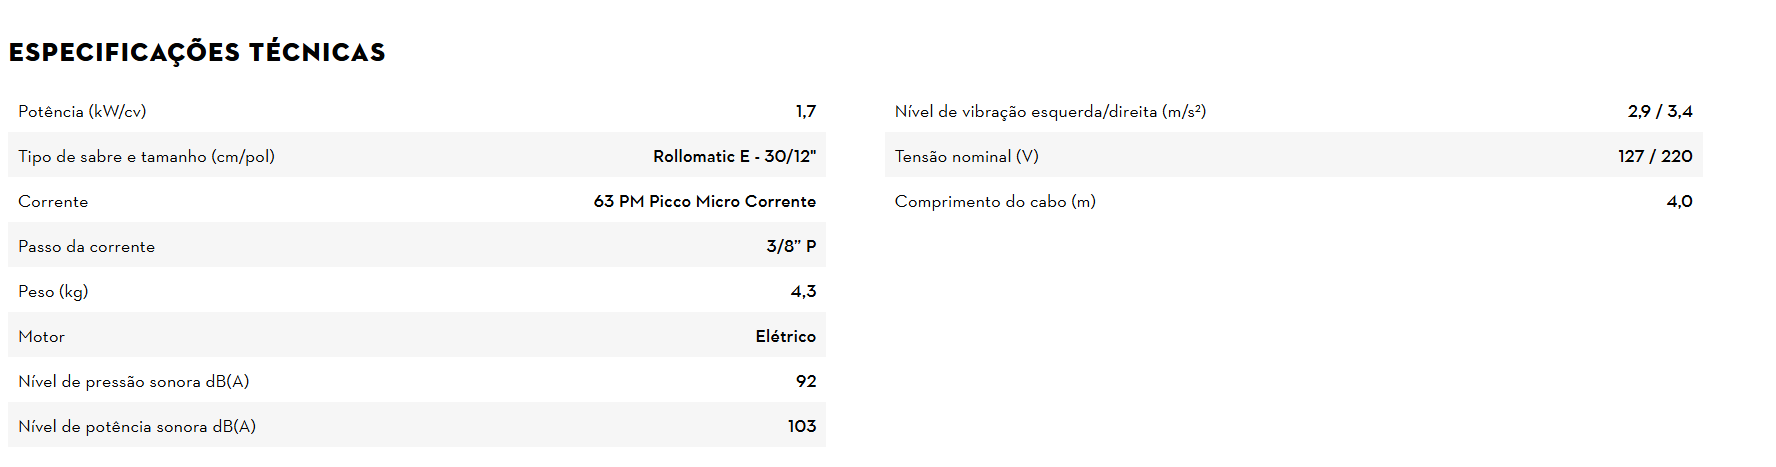Select the 1,7 power value

click(805, 111)
